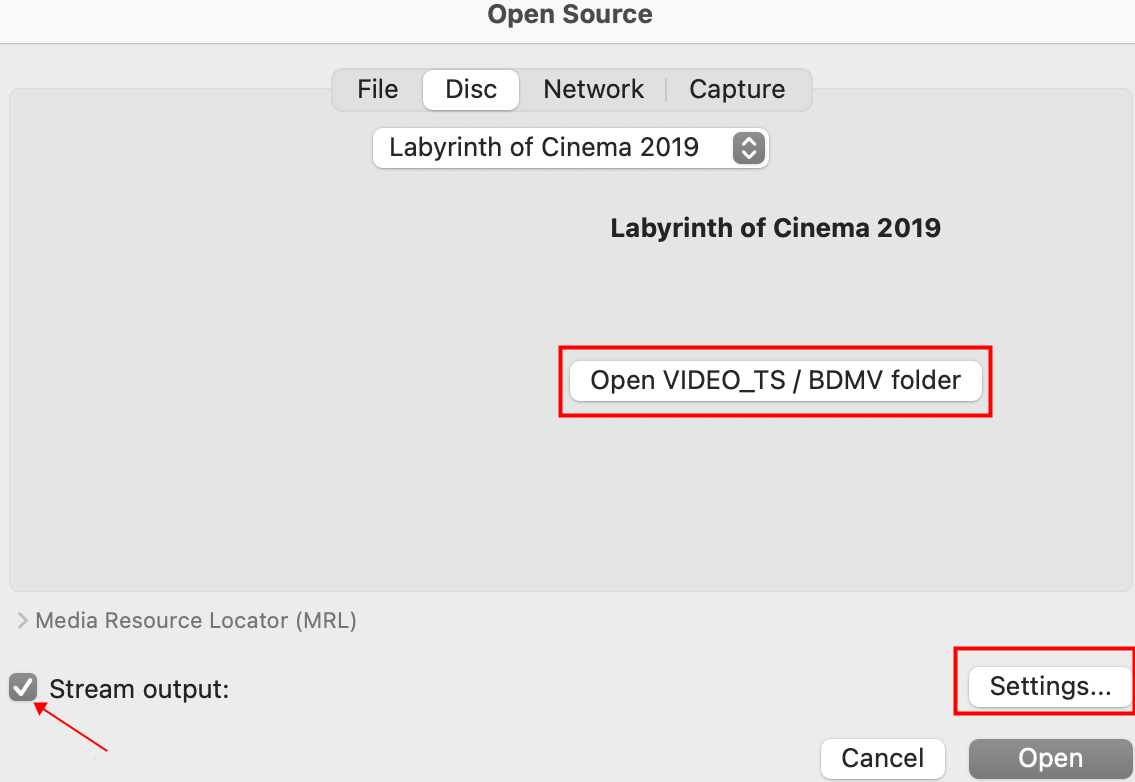Click the Media Resource Locator (MRL) label

196,621
